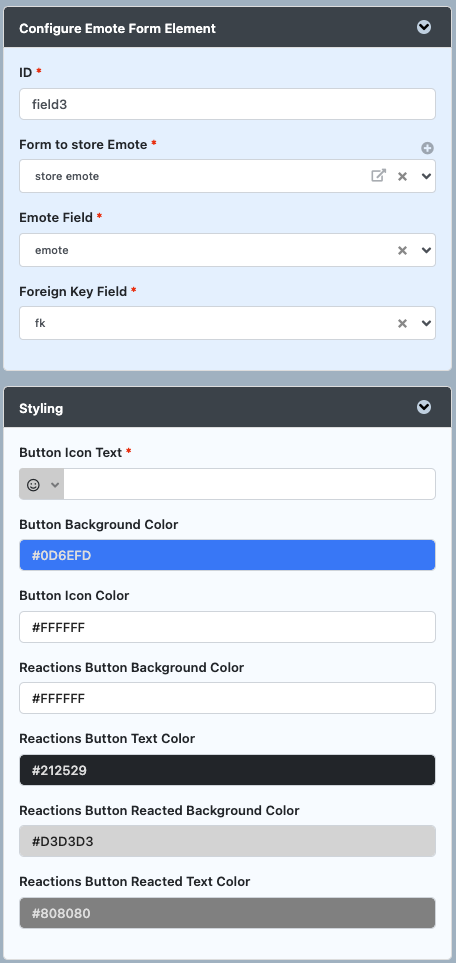Collapse the Configure Emote Form Element section

coord(424,27)
